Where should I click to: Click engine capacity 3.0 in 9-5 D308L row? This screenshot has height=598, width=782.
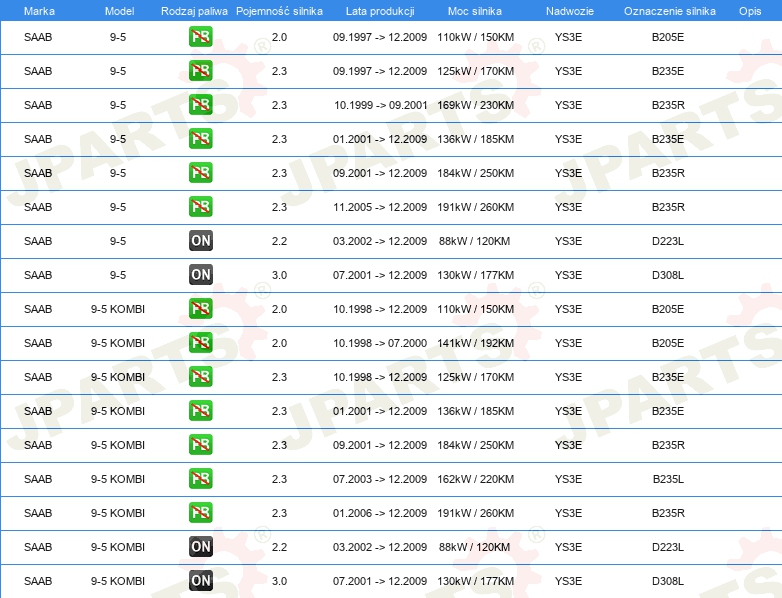click(x=279, y=275)
